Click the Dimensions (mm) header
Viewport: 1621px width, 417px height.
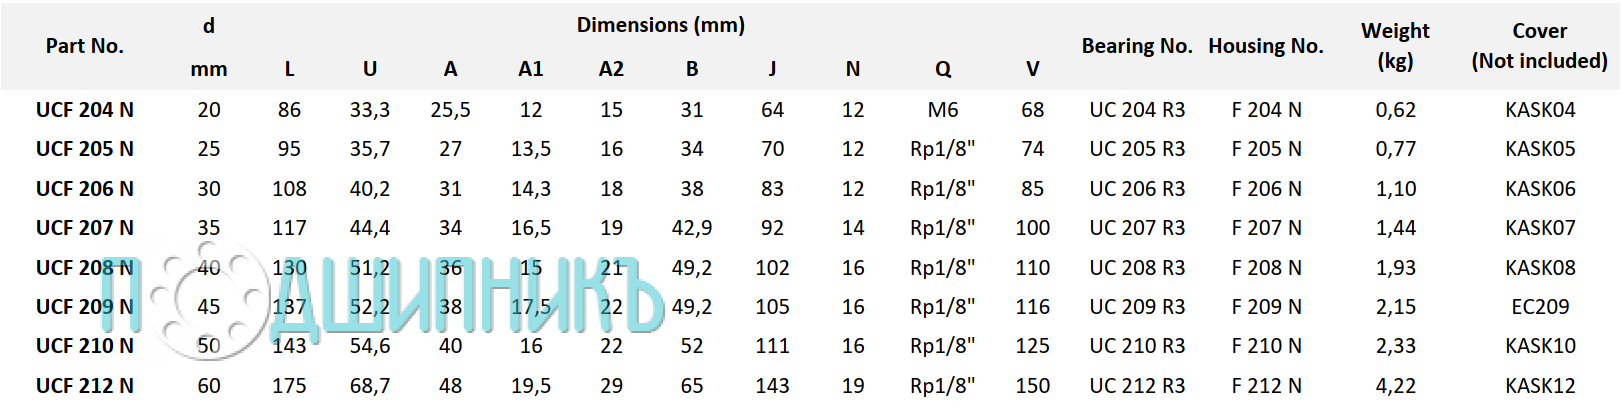[661, 25]
